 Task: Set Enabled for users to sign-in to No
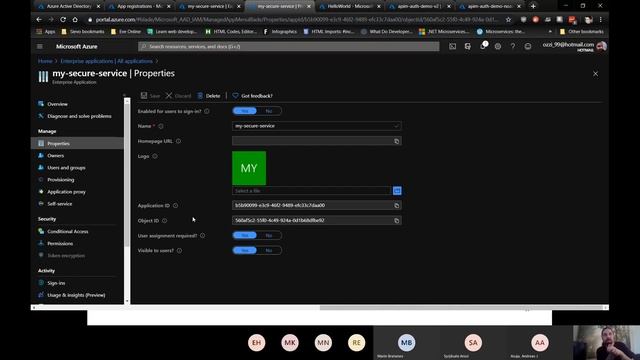(269, 111)
